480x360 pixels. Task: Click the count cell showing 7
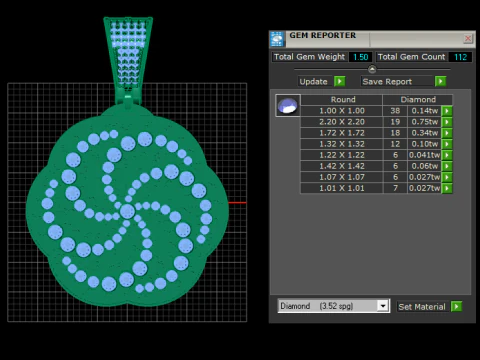point(395,188)
